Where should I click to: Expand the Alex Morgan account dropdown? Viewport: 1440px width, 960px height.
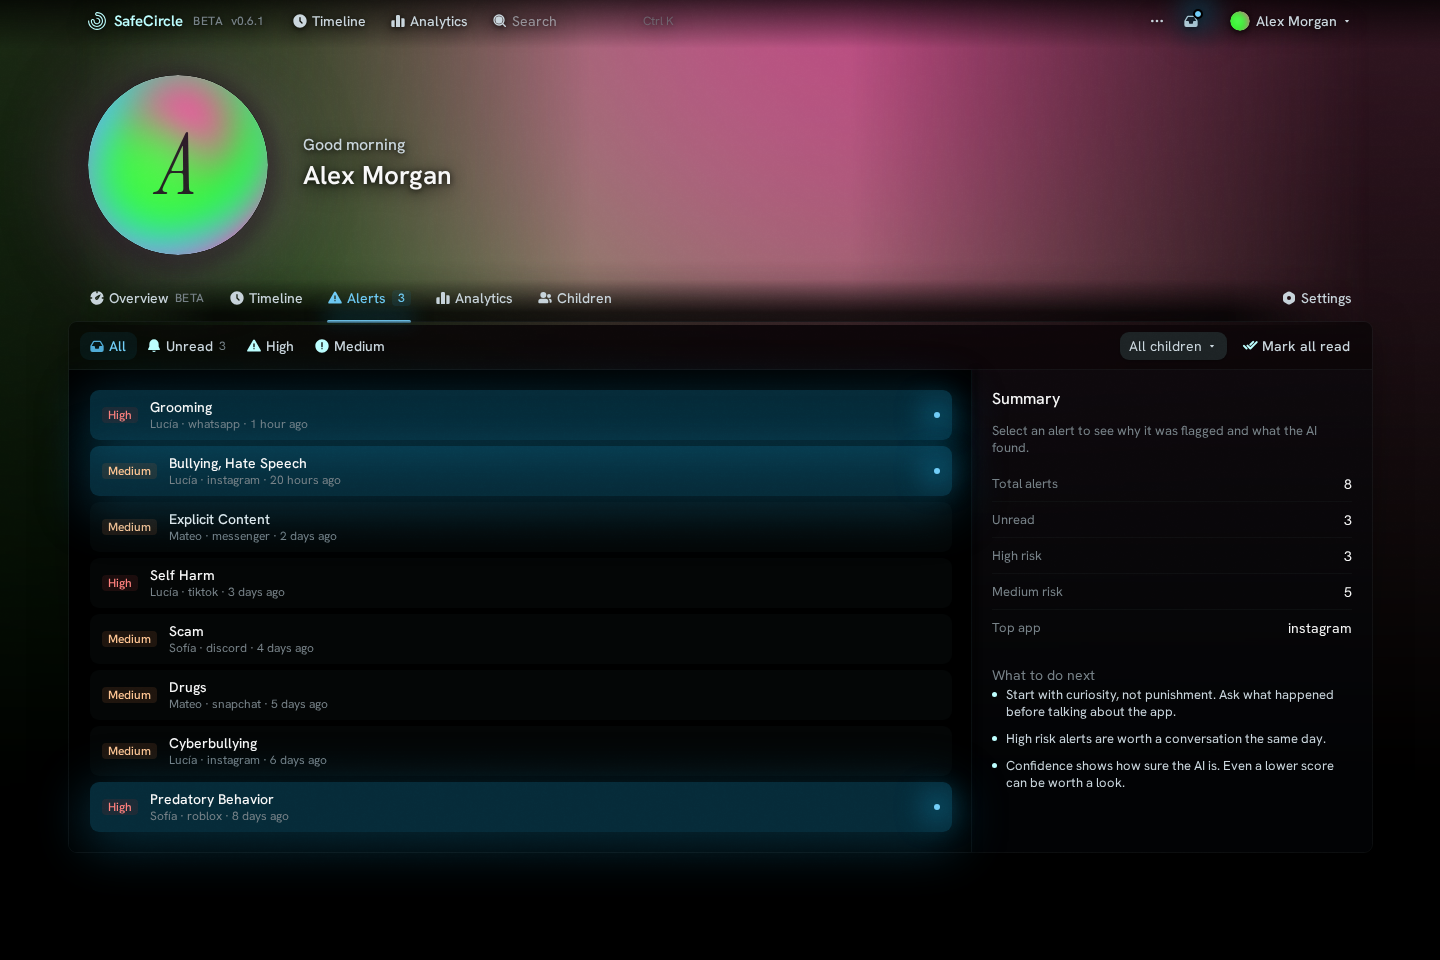tap(1290, 21)
